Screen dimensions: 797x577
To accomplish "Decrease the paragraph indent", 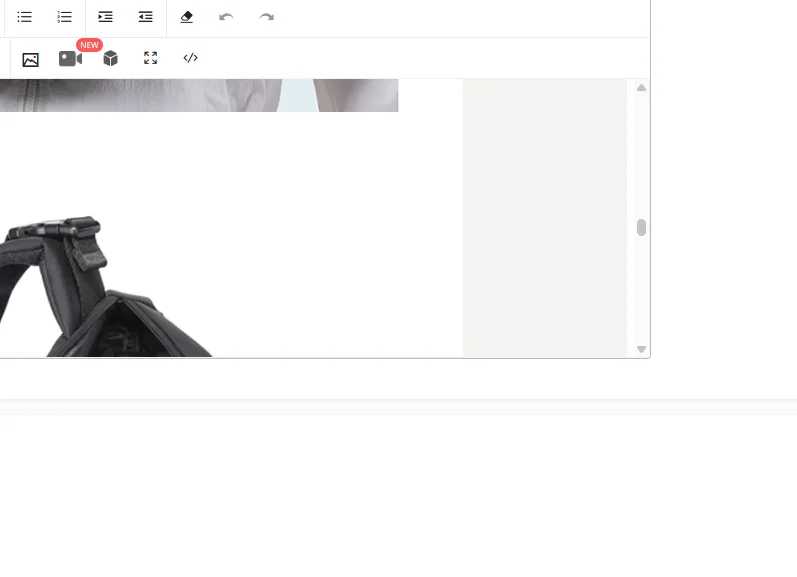I will (x=145, y=17).
